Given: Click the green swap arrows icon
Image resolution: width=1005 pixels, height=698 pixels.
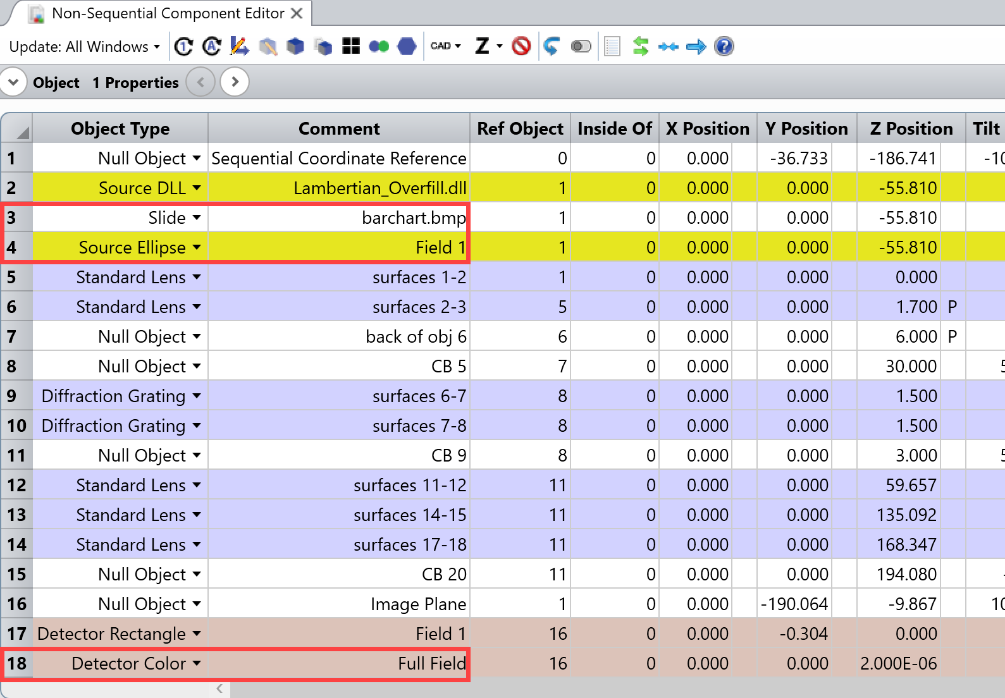Looking at the screenshot, I should [x=640, y=46].
